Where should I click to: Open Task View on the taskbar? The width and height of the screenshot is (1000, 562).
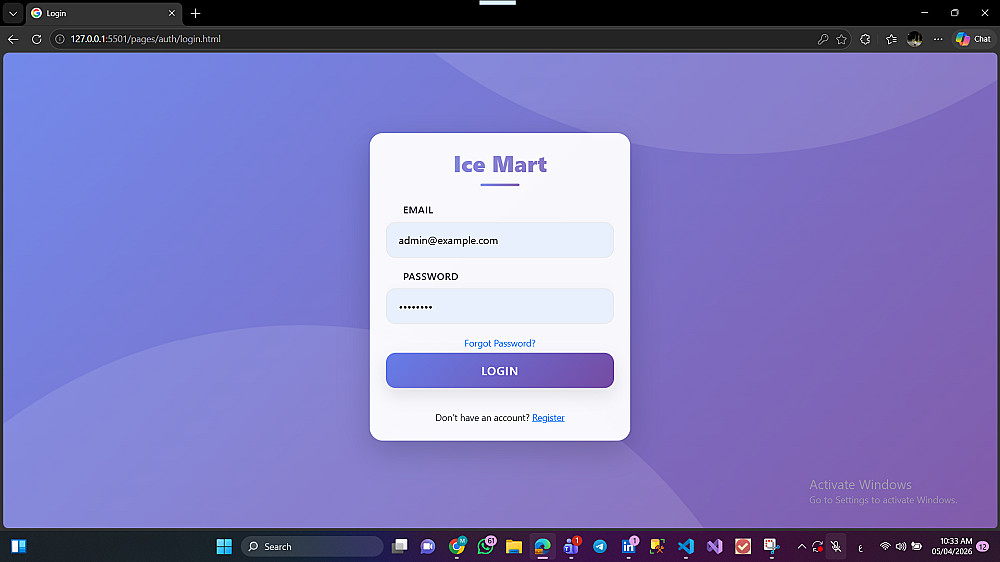[399, 546]
